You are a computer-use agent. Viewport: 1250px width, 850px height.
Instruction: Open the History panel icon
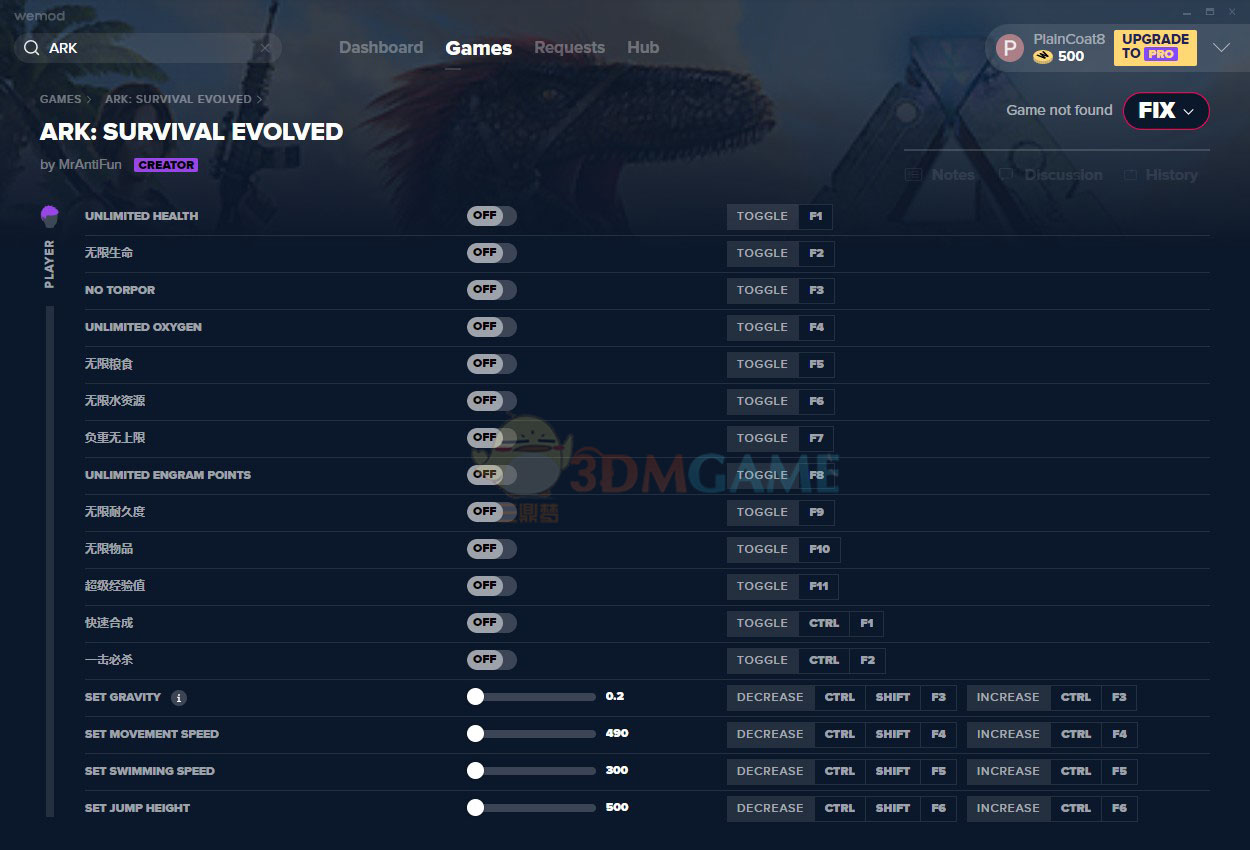click(x=1130, y=175)
